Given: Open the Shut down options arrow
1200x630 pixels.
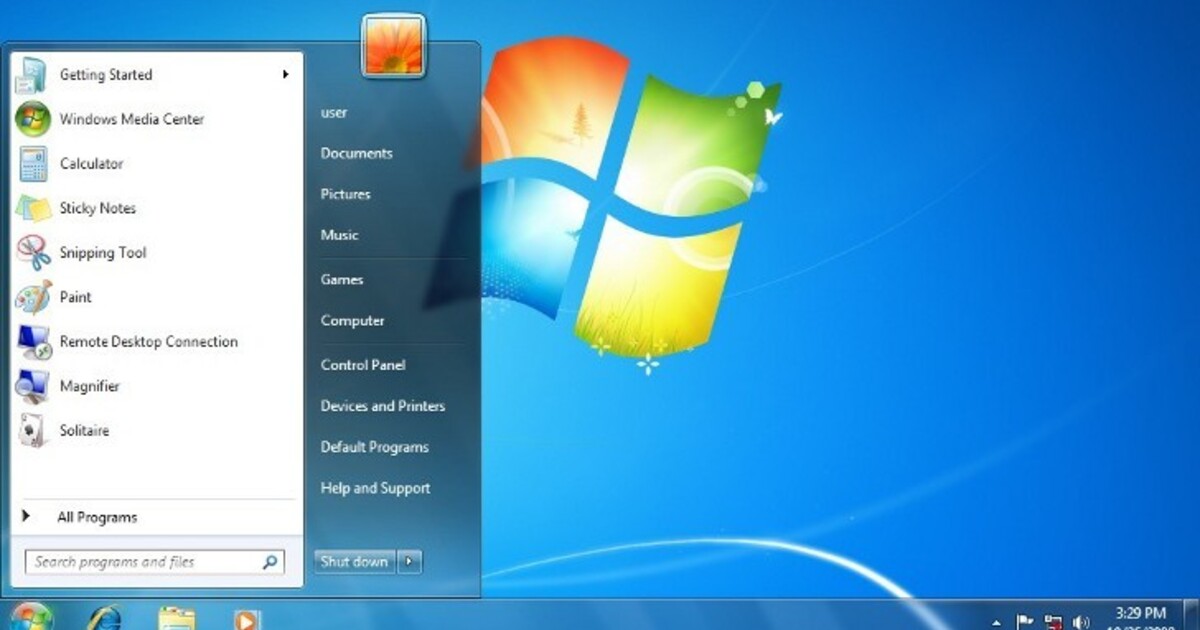Looking at the screenshot, I should point(409,562).
